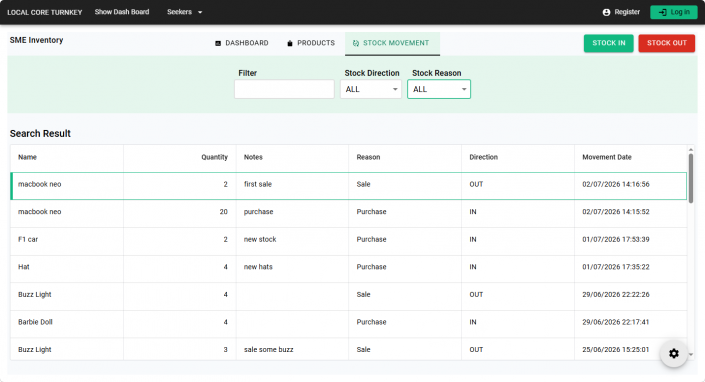Click the STOCK IN button
This screenshot has width=705, height=382.
608,43
